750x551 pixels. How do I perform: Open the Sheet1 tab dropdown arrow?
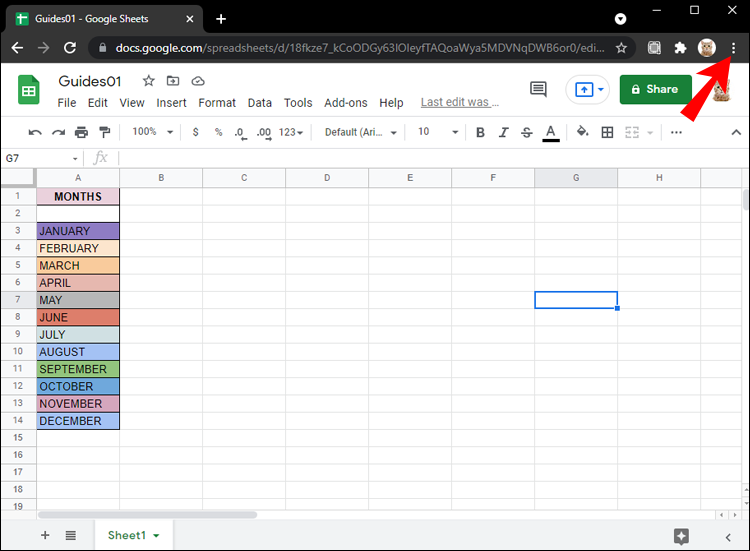point(156,536)
